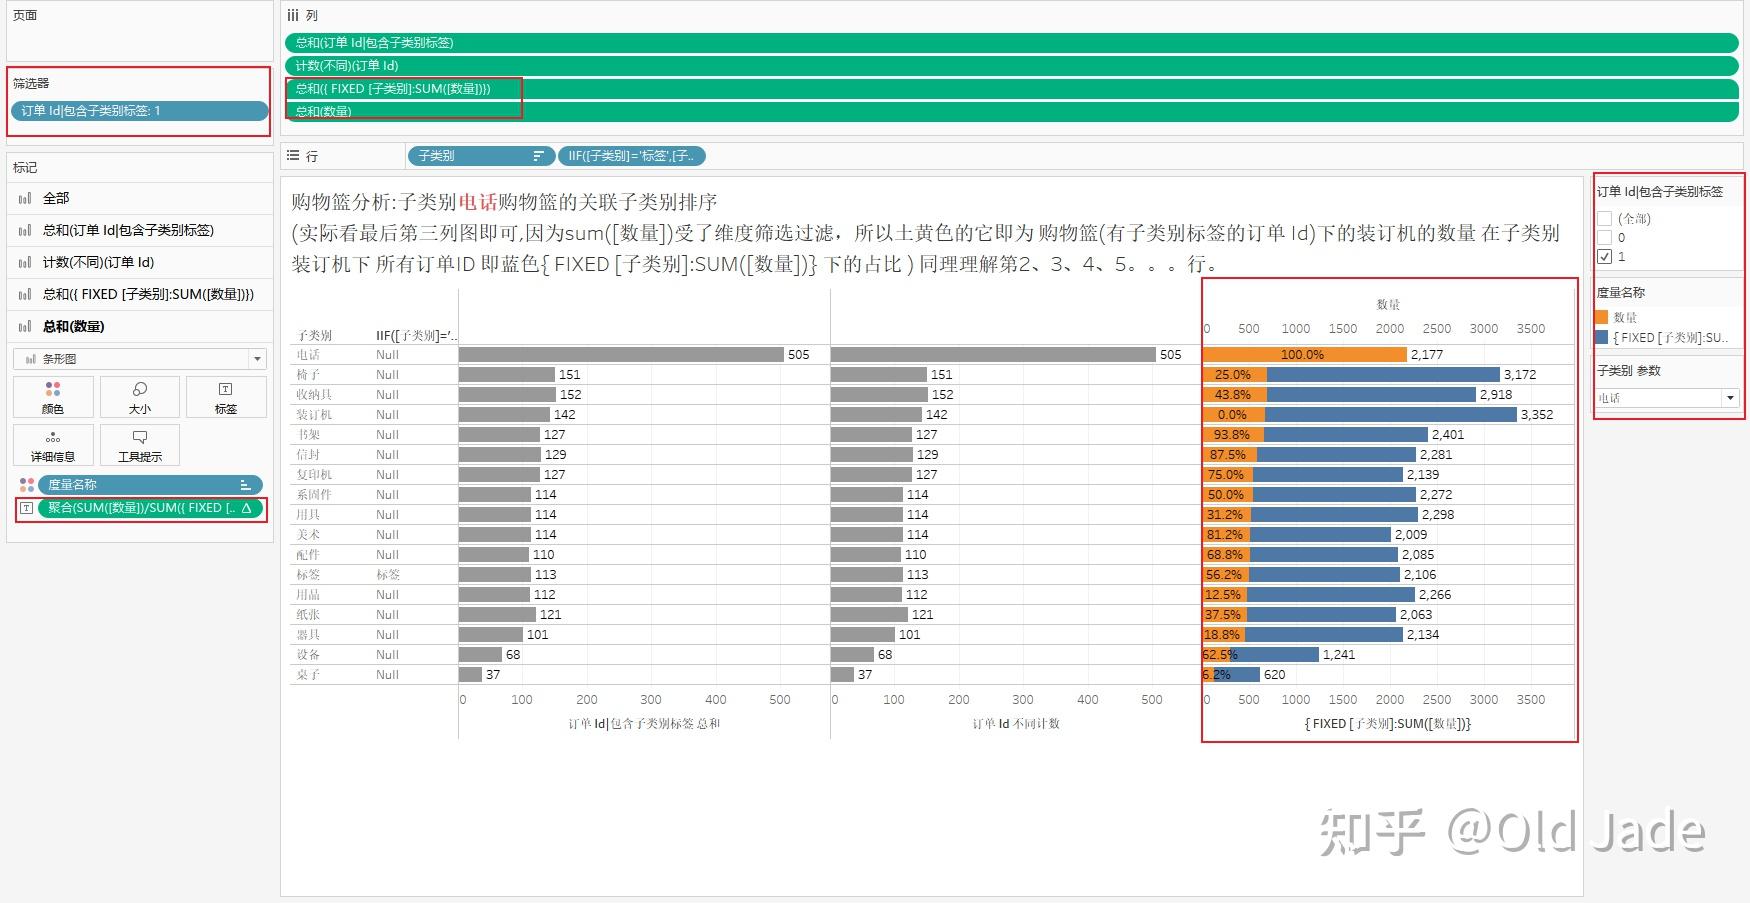This screenshot has height=903, width=1750.
Task: Click the 标签 (Label) icon on the Marks card
Action: click(225, 396)
